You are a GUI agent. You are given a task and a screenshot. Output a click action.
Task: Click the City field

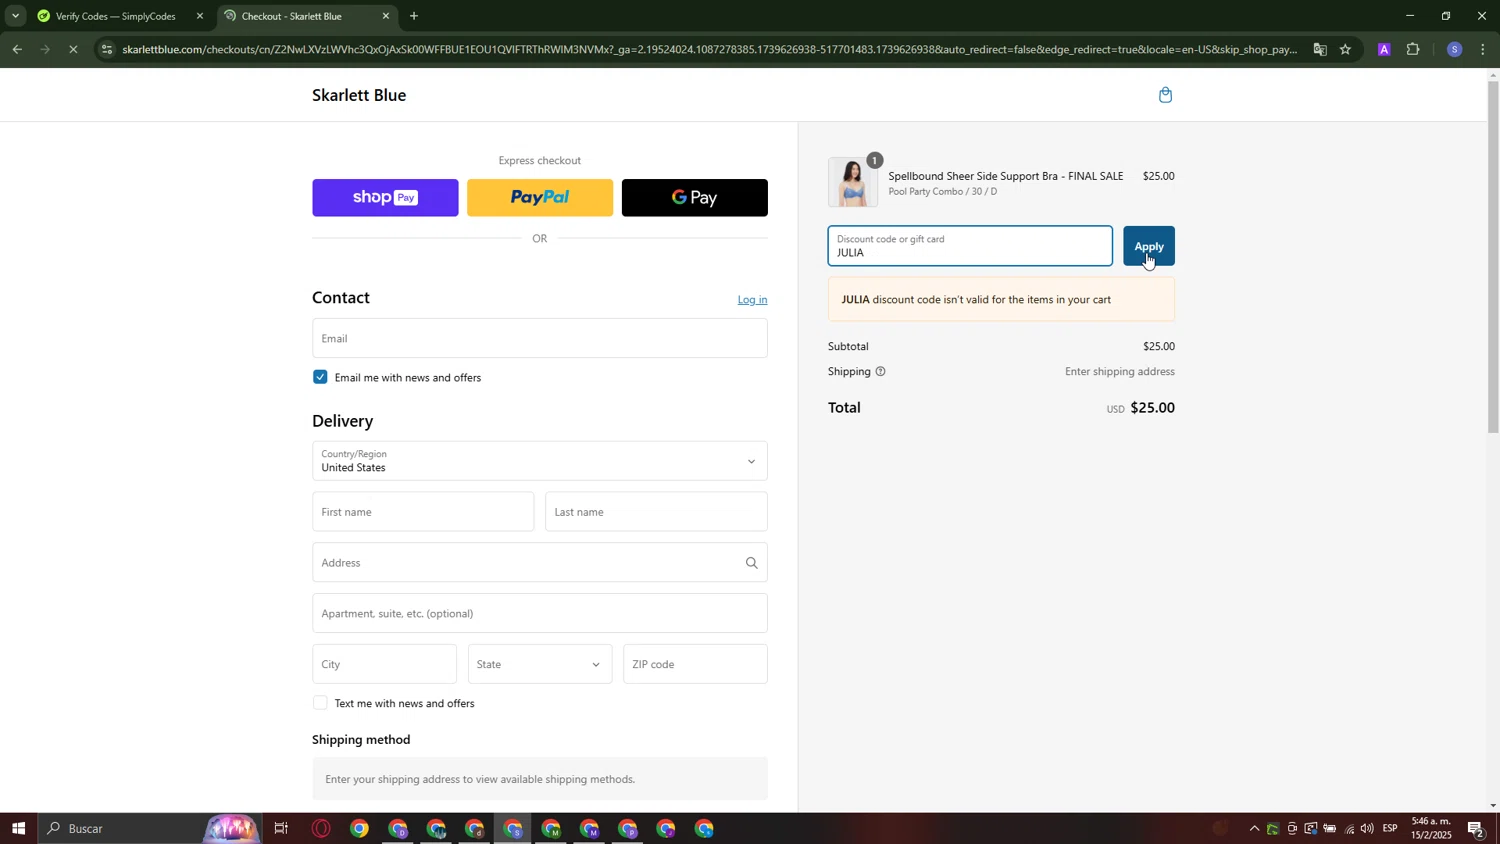click(x=385, y=664)
